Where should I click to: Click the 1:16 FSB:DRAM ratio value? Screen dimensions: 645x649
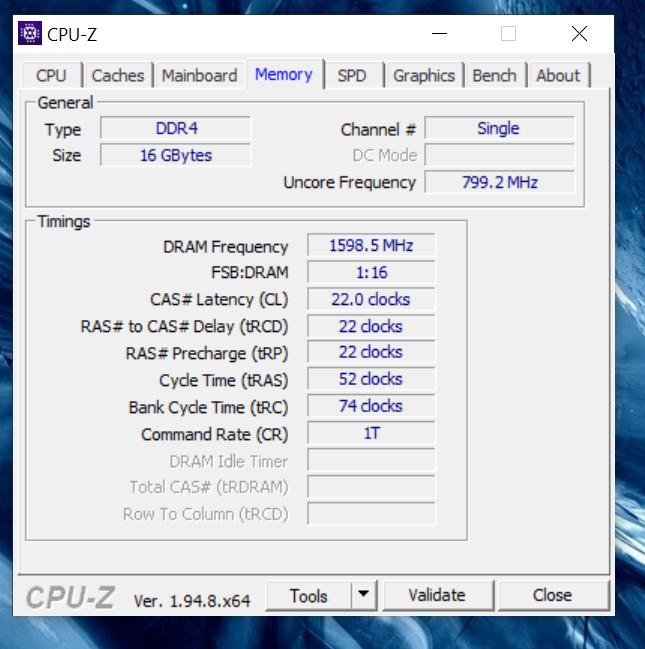tap(371, 272)
